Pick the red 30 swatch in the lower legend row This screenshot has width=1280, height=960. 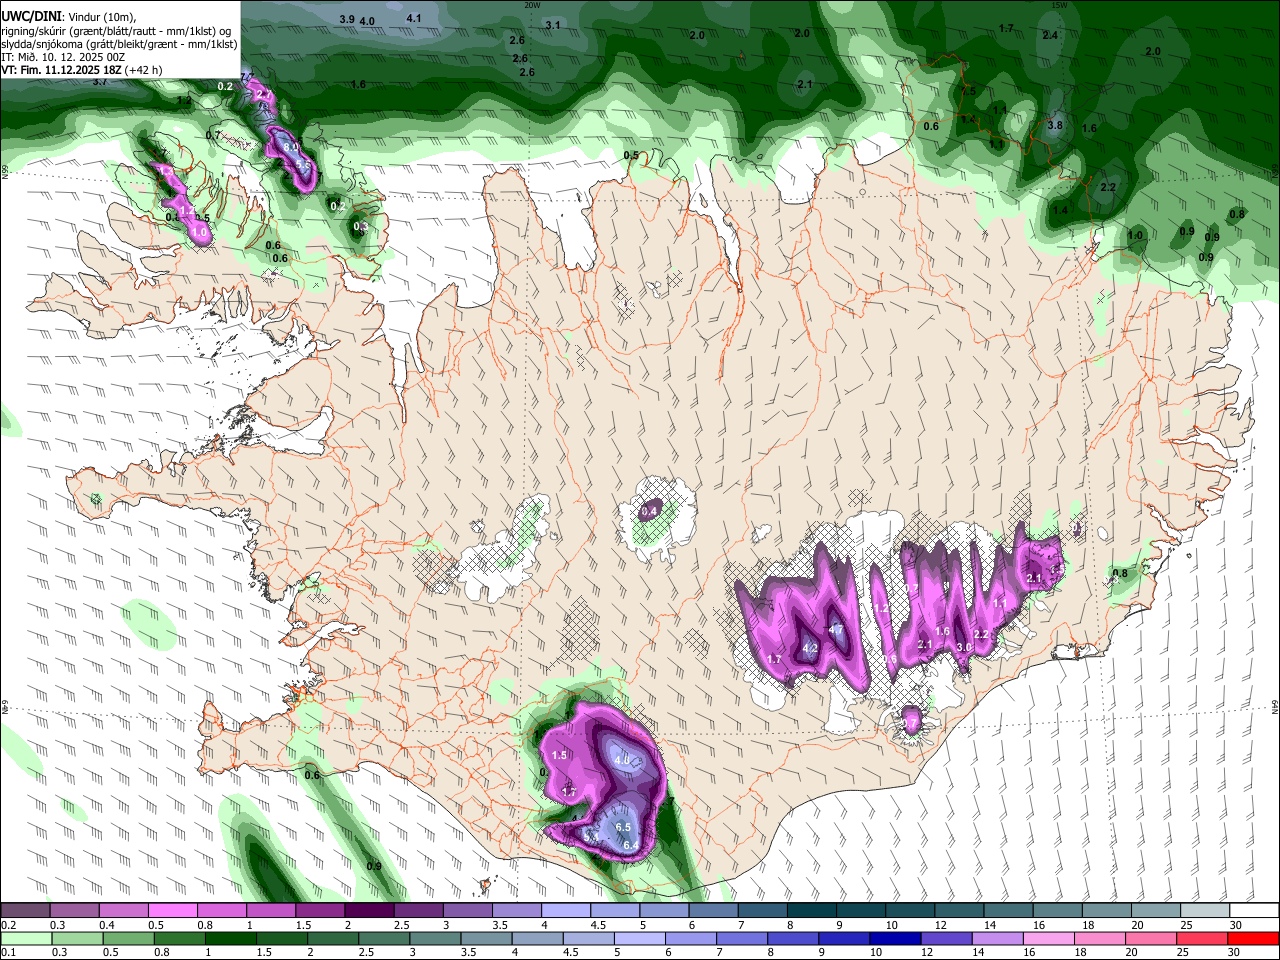point(1252,938)
